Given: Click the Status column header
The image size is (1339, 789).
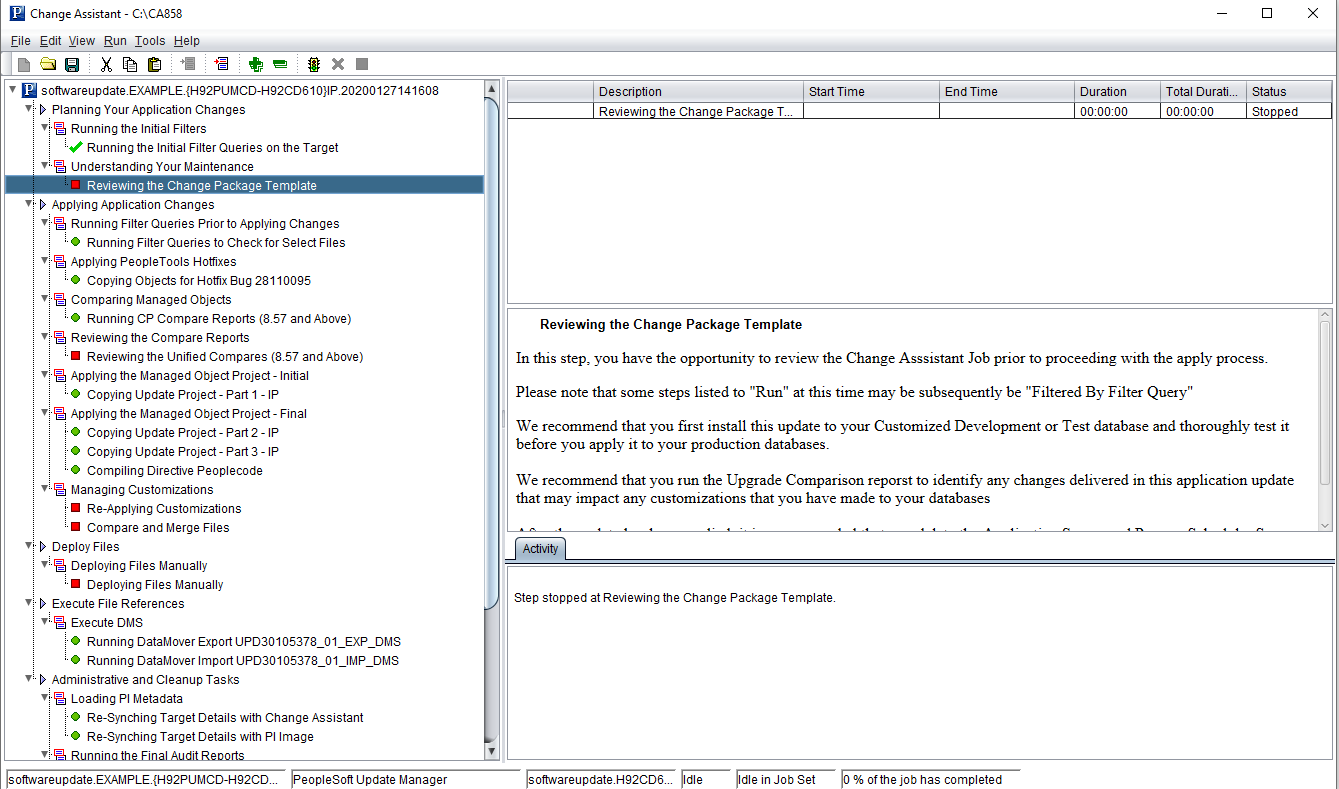Looking at the screenshot, I should 1288,92.
